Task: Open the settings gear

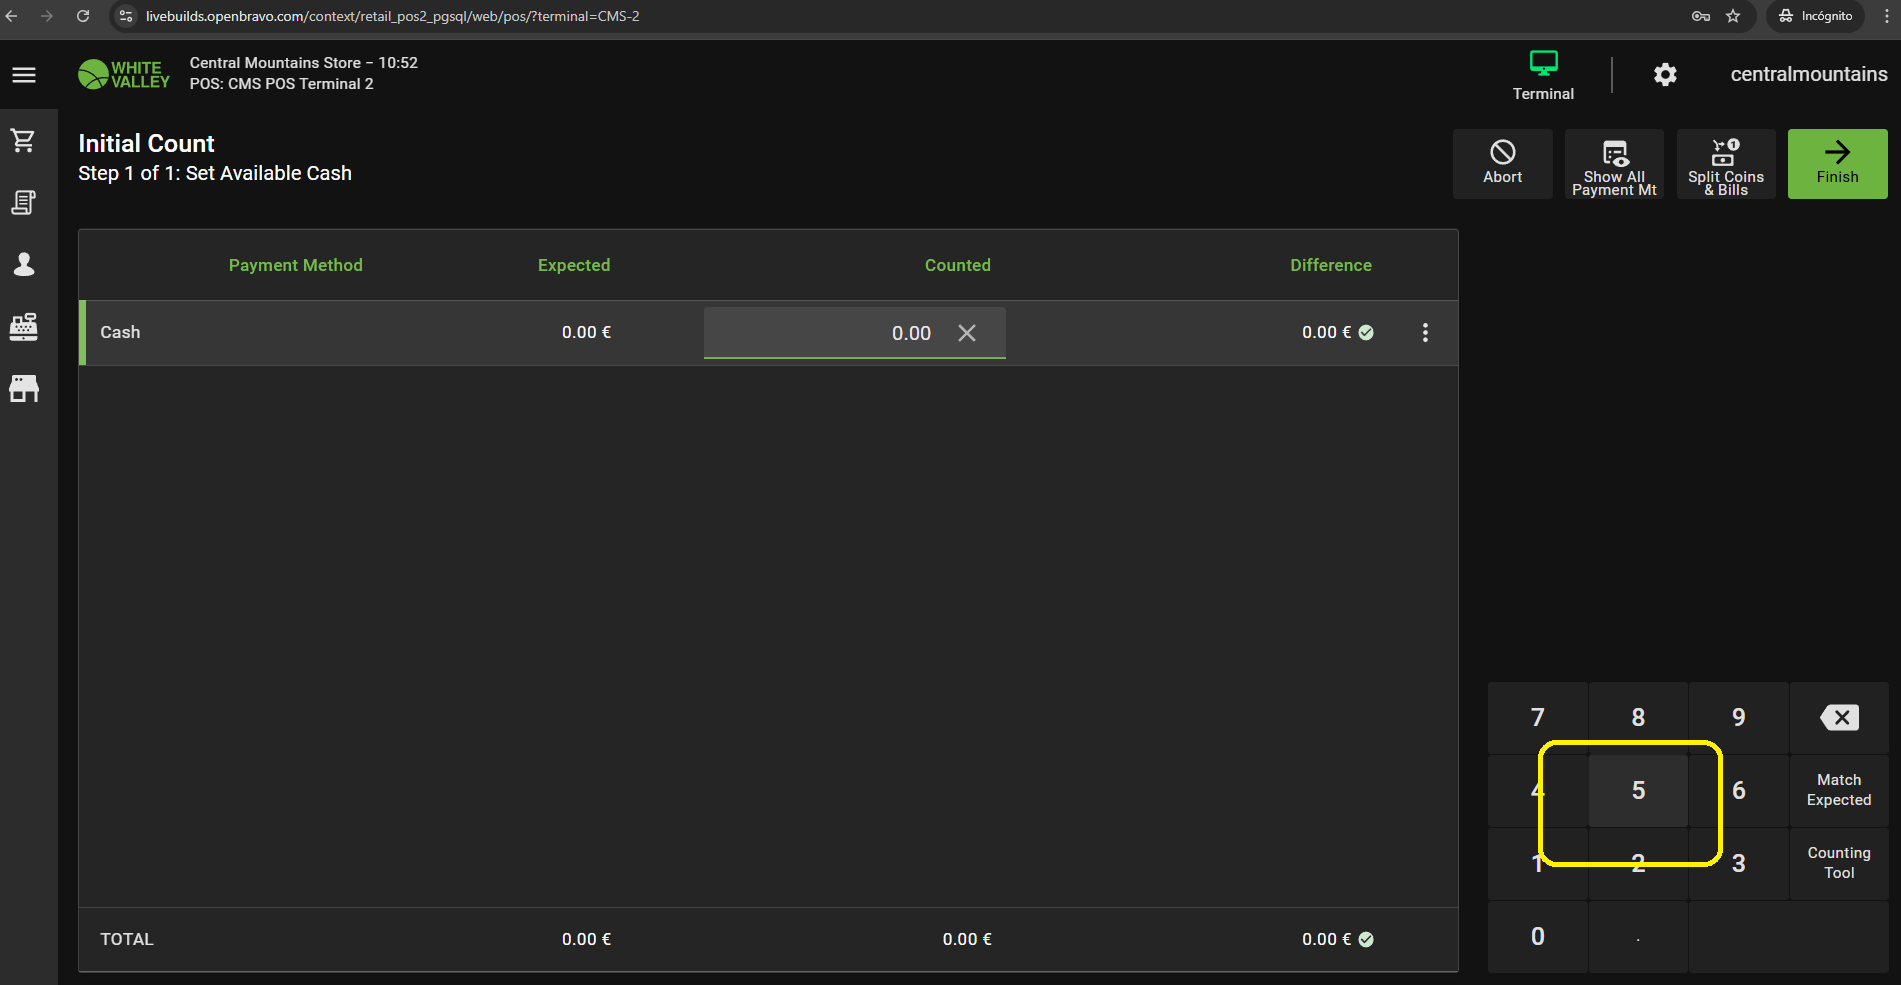Action: 1665,74
